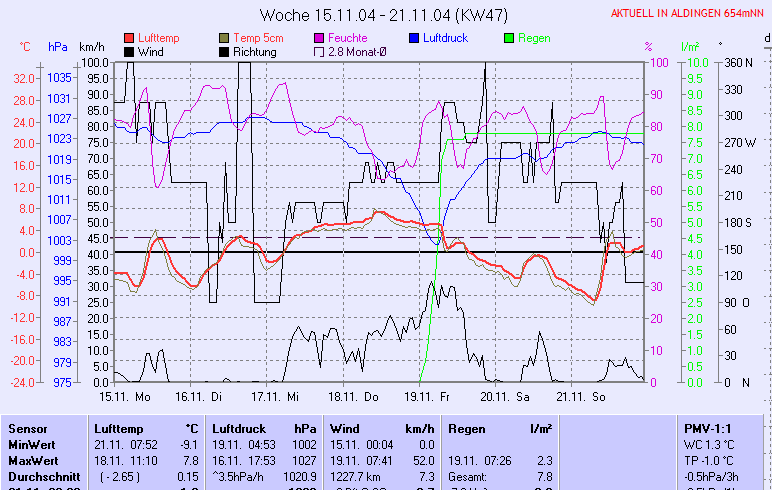The image size is (772, 490).
Task: Click the black Richtung legend square
Action: pos(225,51)
